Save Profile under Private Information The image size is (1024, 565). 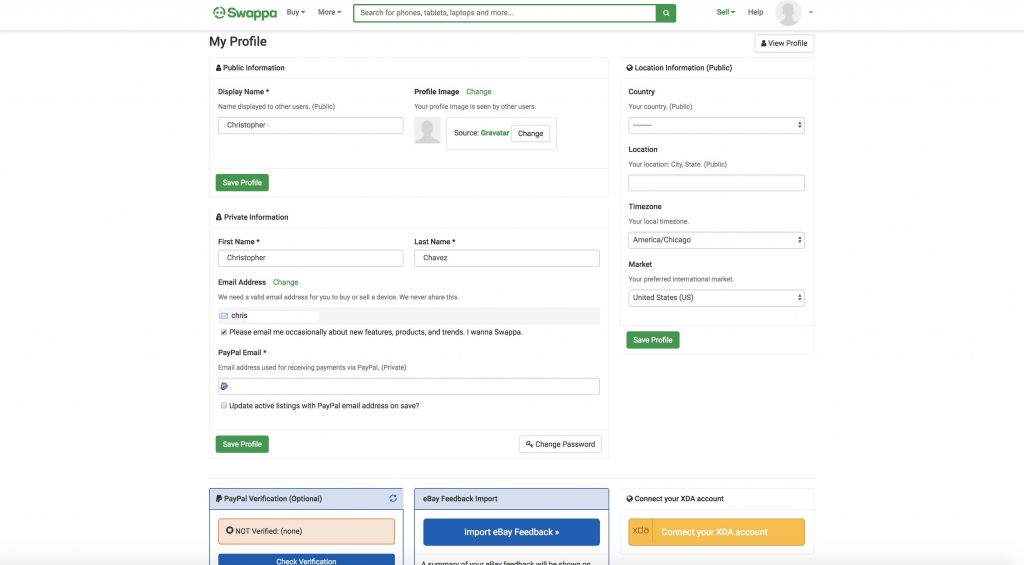pyautogui.click(x=242, y=444)
